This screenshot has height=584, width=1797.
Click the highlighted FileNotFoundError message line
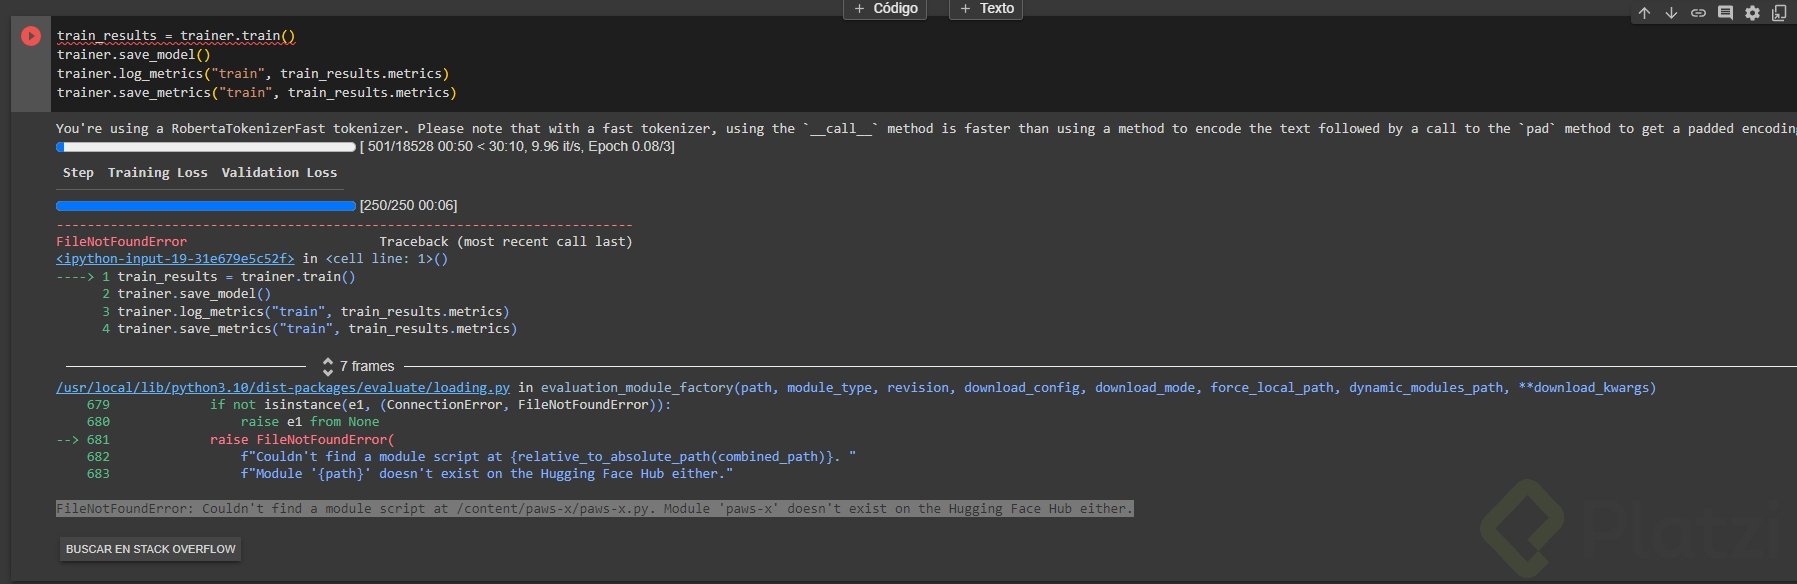[x=594, y=509]
